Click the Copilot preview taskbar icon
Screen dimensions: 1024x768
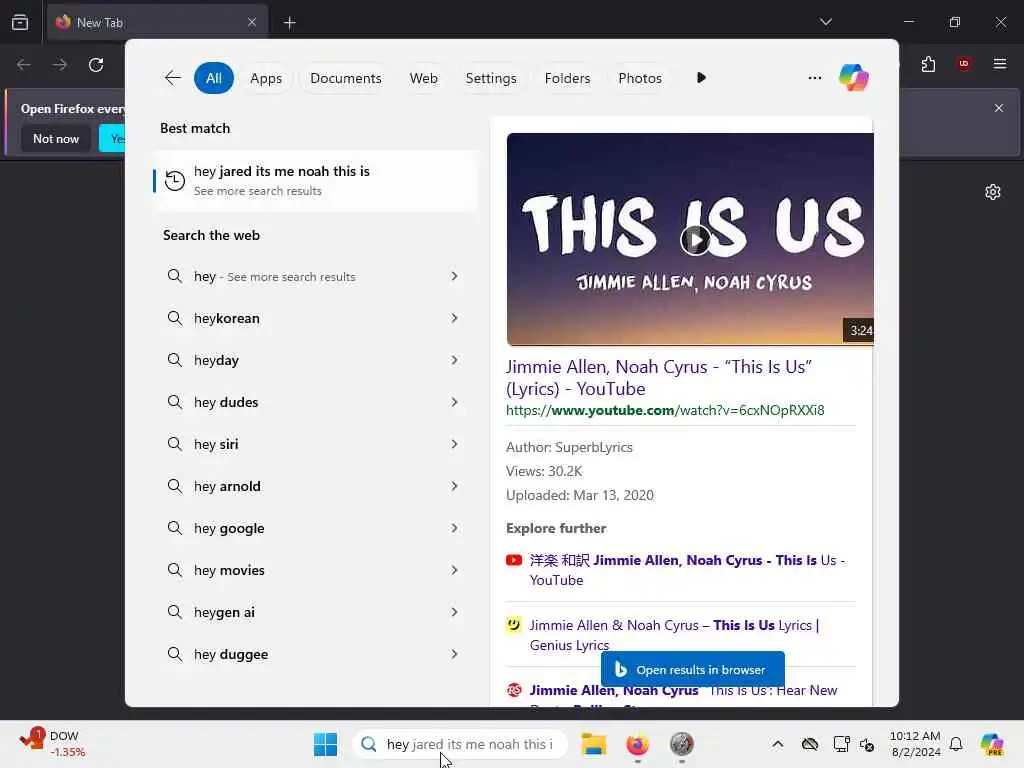pos(992,744)
